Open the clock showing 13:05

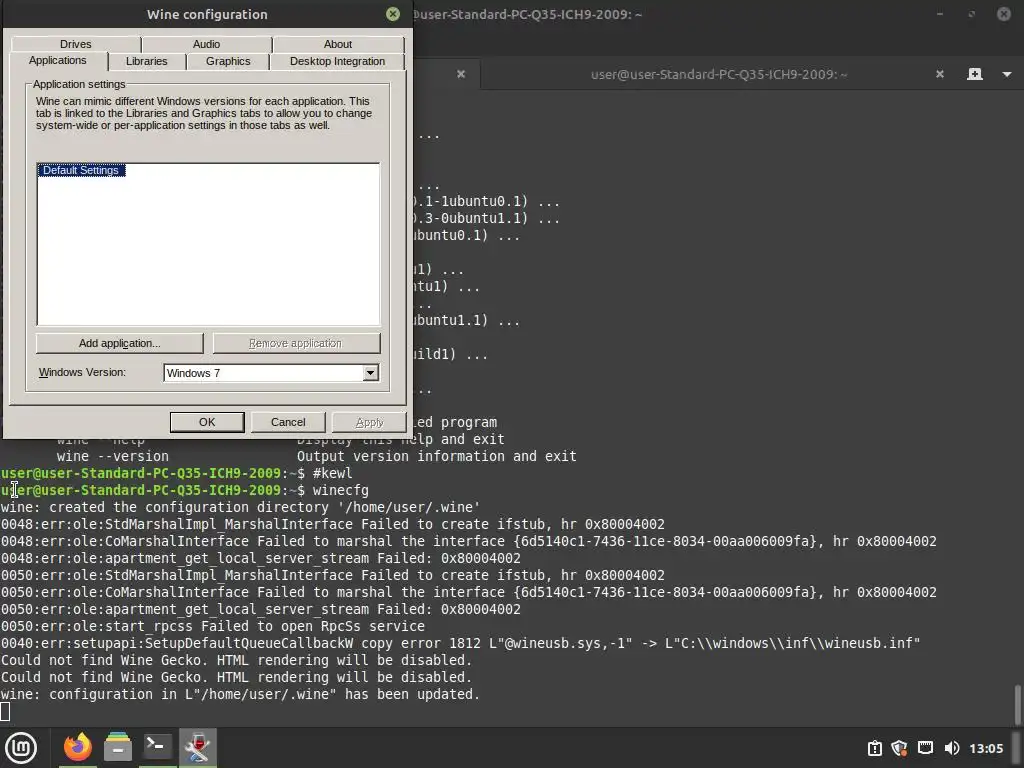986,748
